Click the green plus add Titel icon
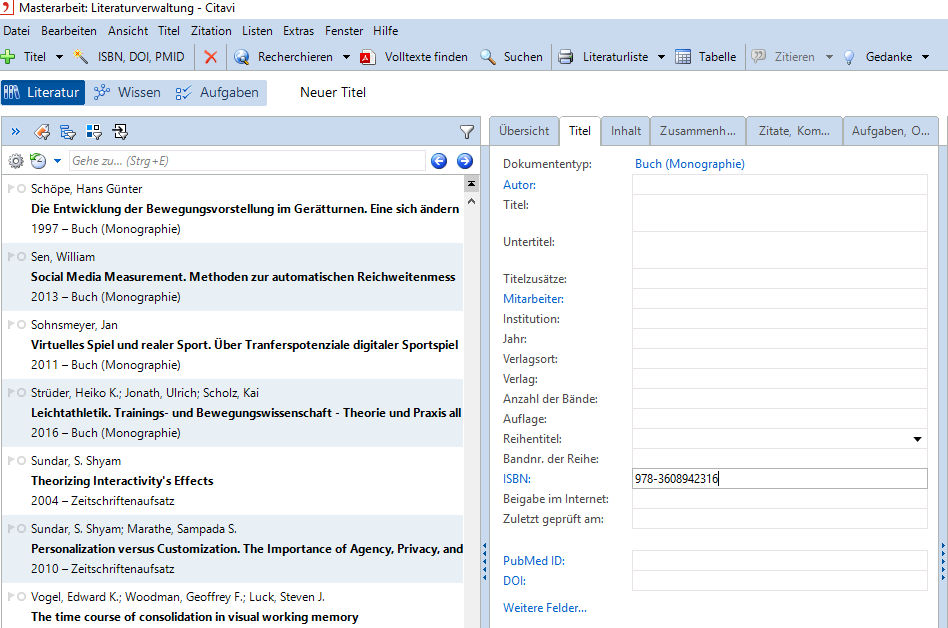948x628 pixels. [8, 57]
